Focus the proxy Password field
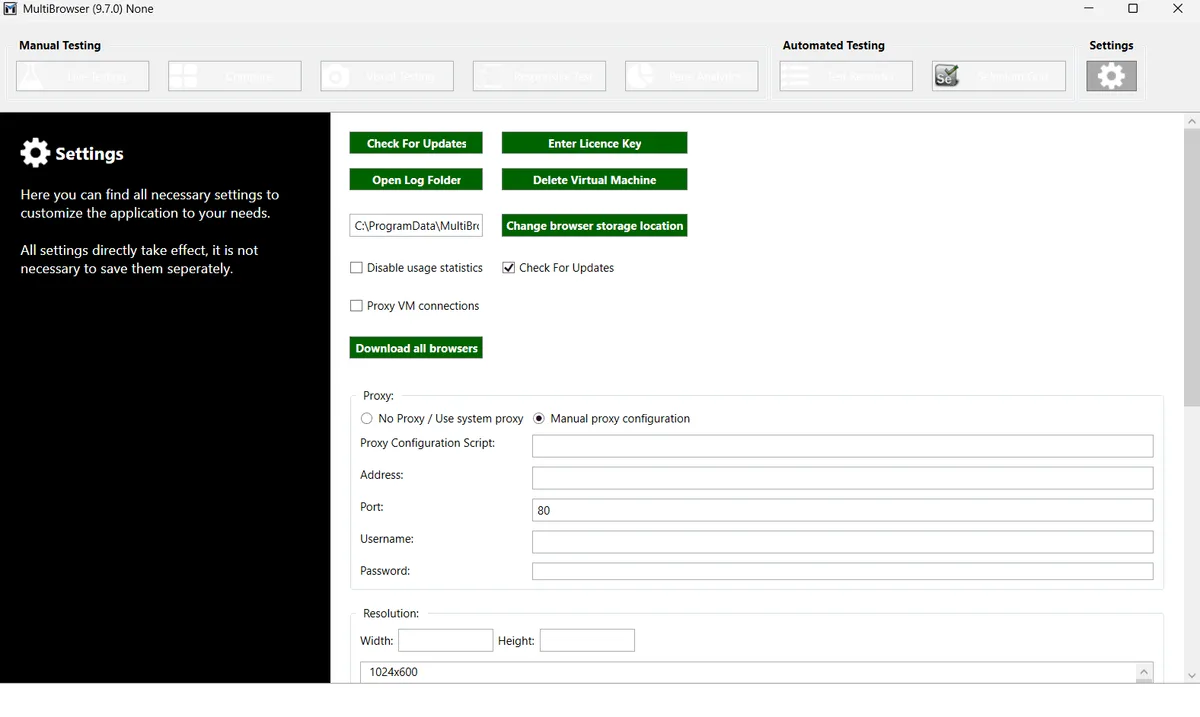This screenshot has height=717, width=1200. pos(842,572)
